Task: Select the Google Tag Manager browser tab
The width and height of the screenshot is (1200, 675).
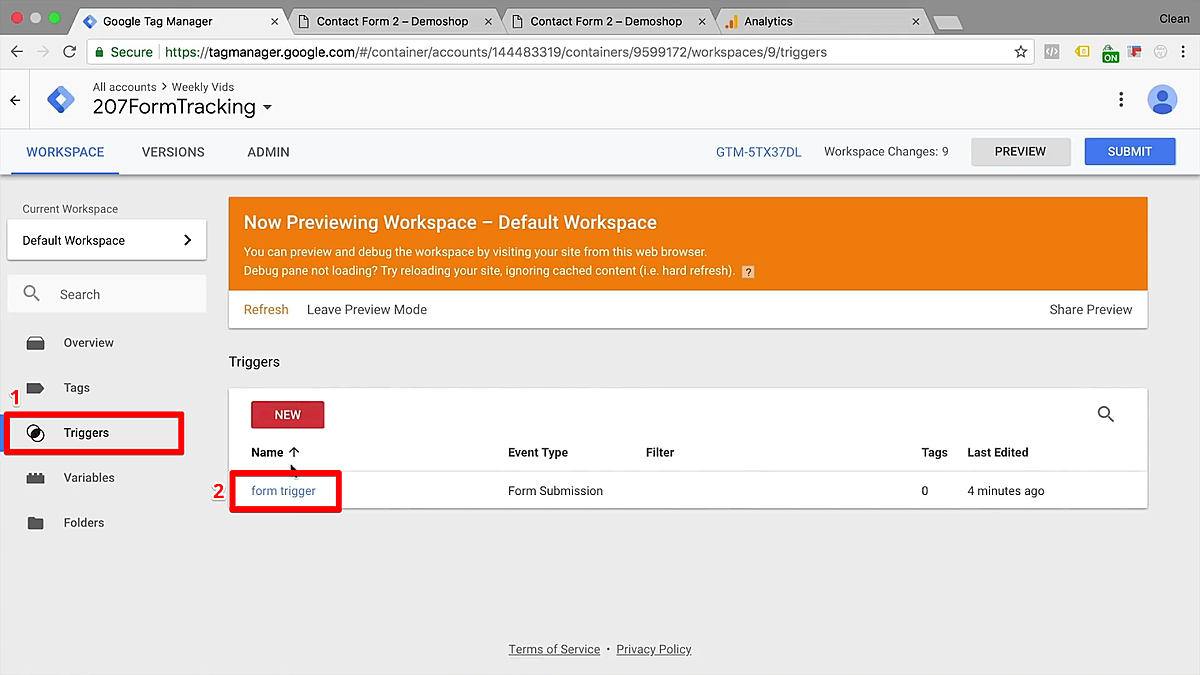Action: click(x=178, y=21)
